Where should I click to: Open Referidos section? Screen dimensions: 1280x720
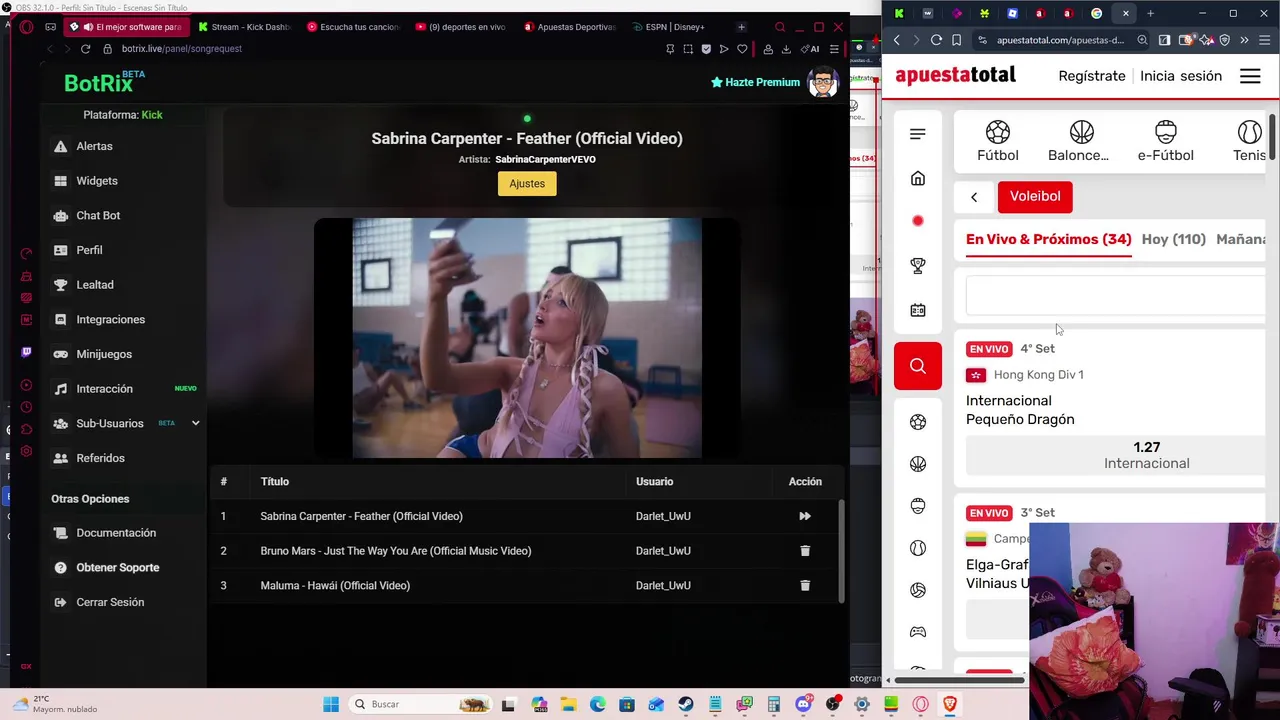point(100,458)
